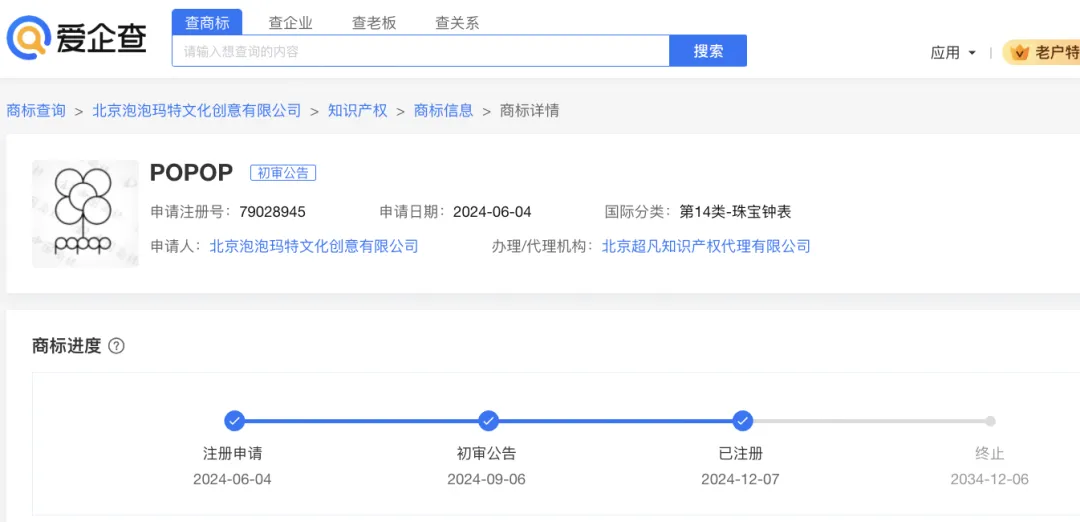
Task: Click the 注册申请 checkmark step marker
Action: (234, 421)
